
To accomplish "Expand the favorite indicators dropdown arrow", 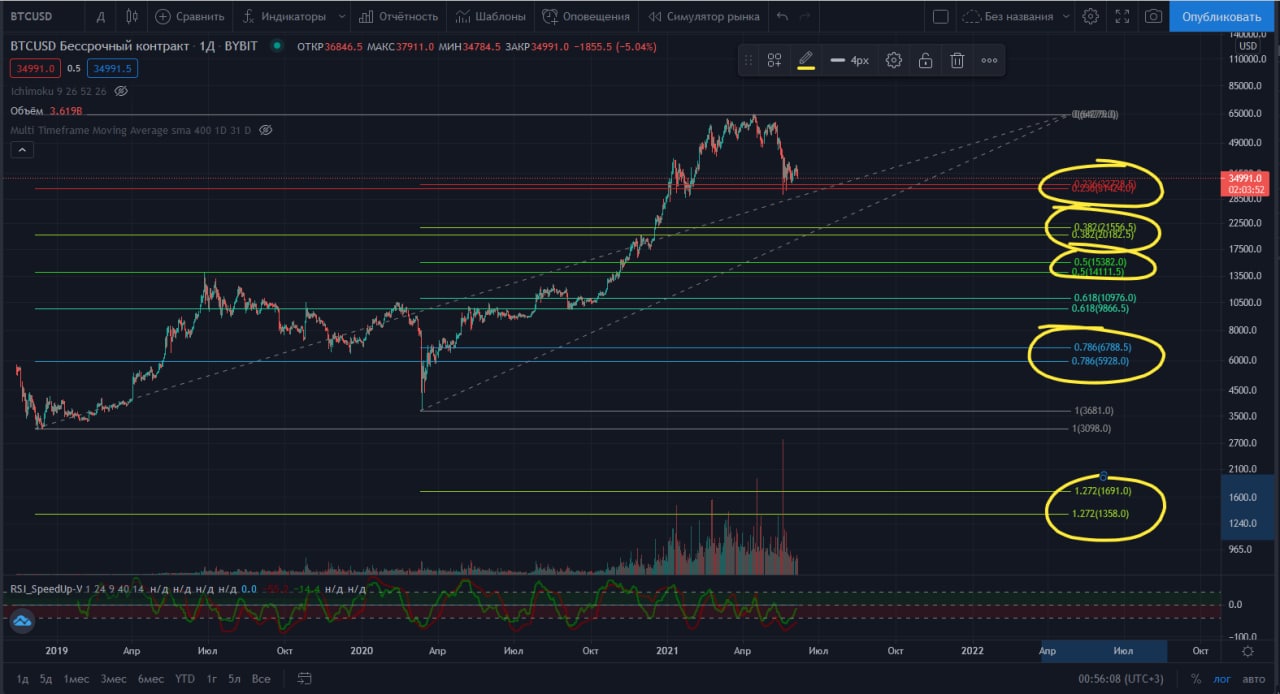I will pyautogui.click(x=342, y=16).
